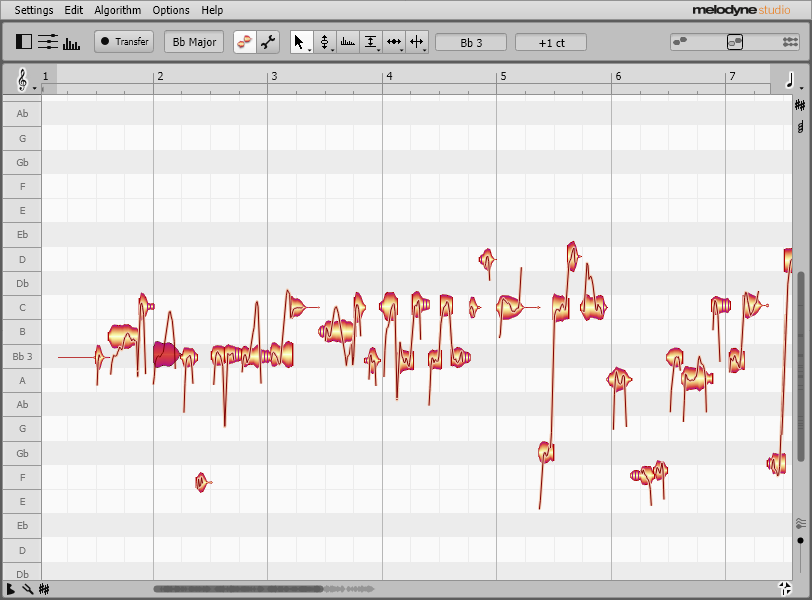Open the amplitude tool sub-menu arrow

pos(379,50)
